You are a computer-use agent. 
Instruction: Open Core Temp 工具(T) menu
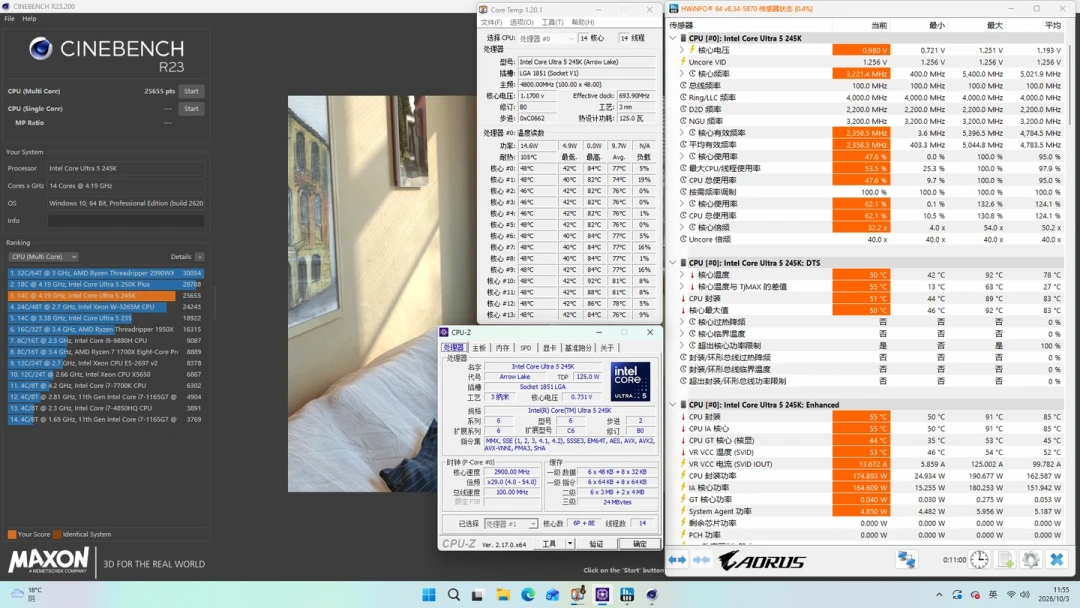click(552, 22)
